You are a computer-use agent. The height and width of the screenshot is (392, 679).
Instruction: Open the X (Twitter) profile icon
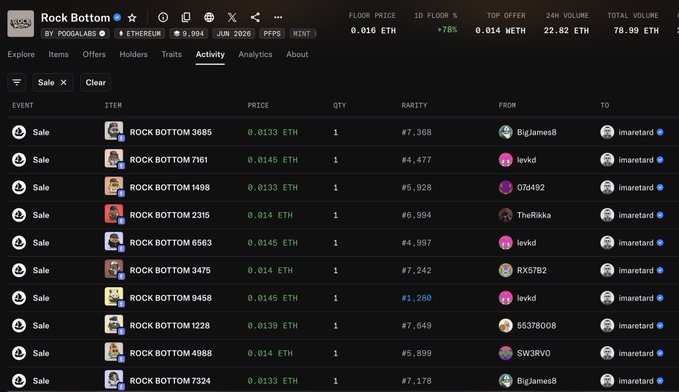[232, 17]
